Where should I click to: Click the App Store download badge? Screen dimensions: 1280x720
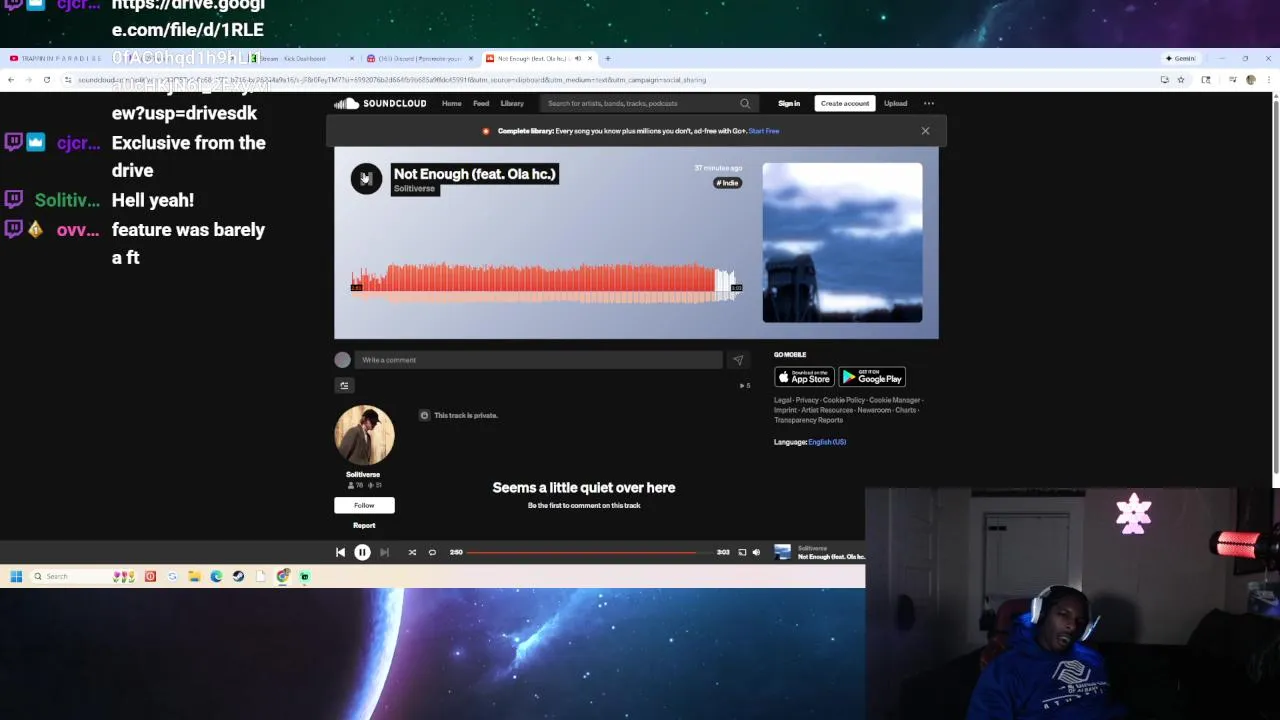[x=804, y=377]
